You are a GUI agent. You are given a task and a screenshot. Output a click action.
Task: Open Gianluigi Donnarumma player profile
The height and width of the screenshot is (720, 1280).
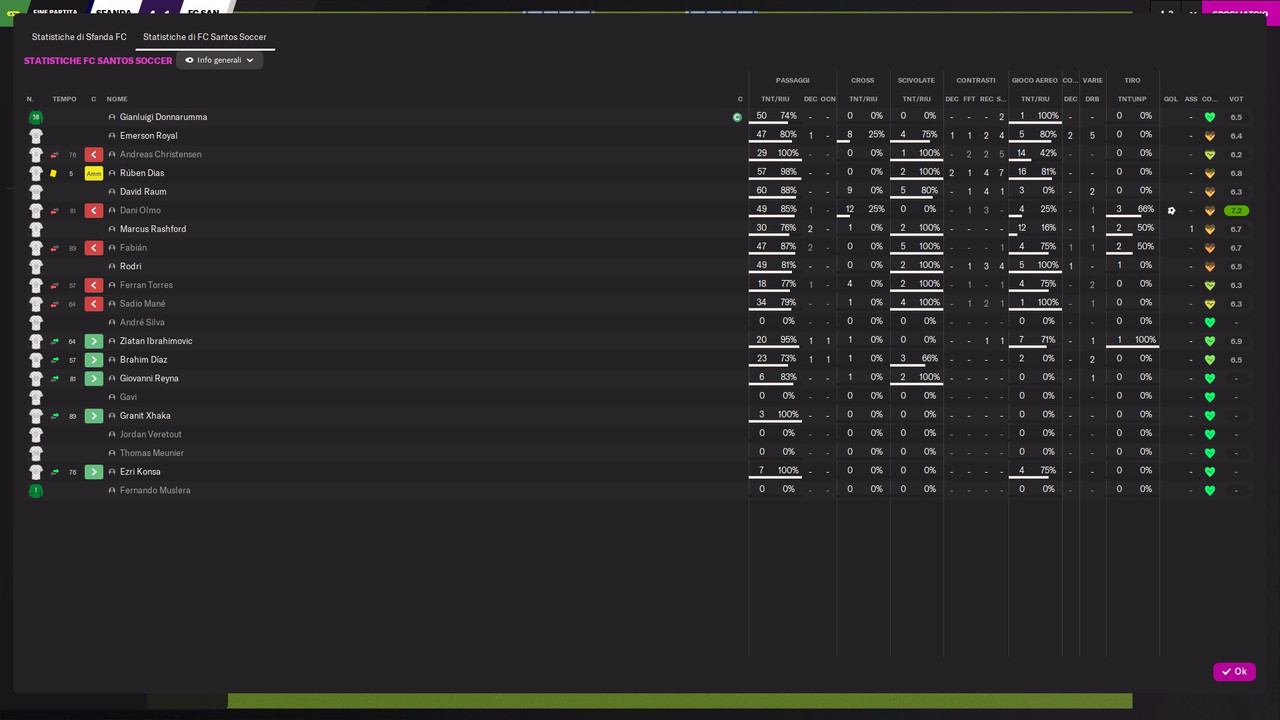coord(163,117)
